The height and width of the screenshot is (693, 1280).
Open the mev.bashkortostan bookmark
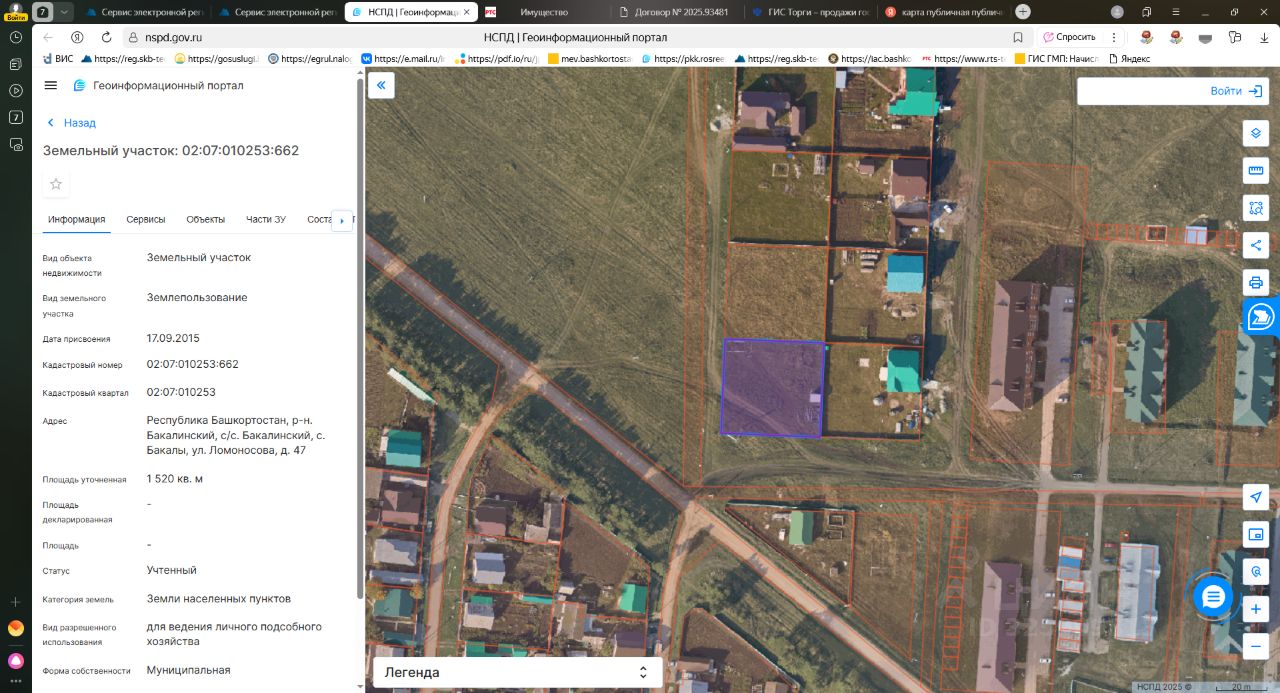click(590, 59)
